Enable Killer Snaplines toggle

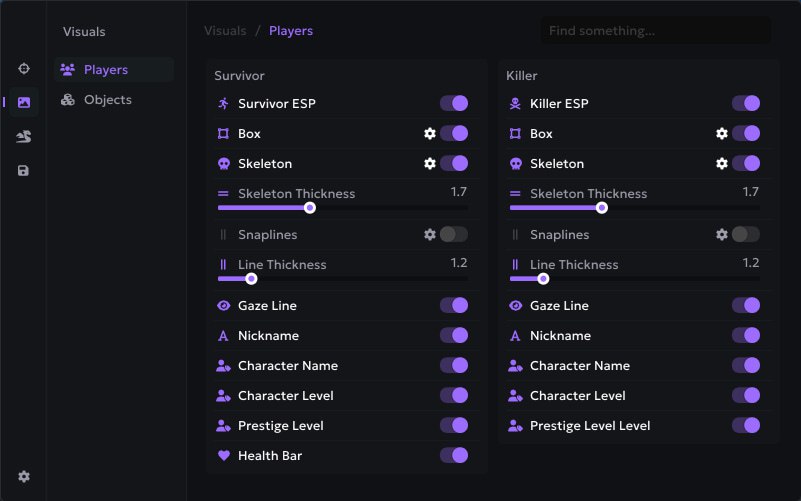[x=745, y=234]
